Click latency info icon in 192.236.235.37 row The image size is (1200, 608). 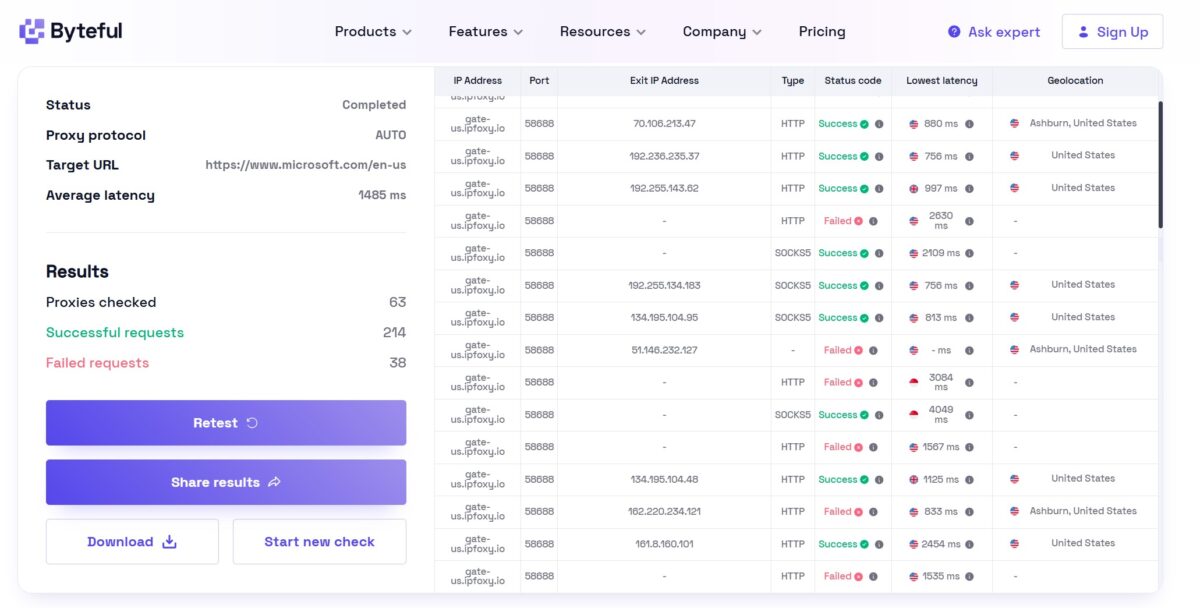click(x=969, y=156)
